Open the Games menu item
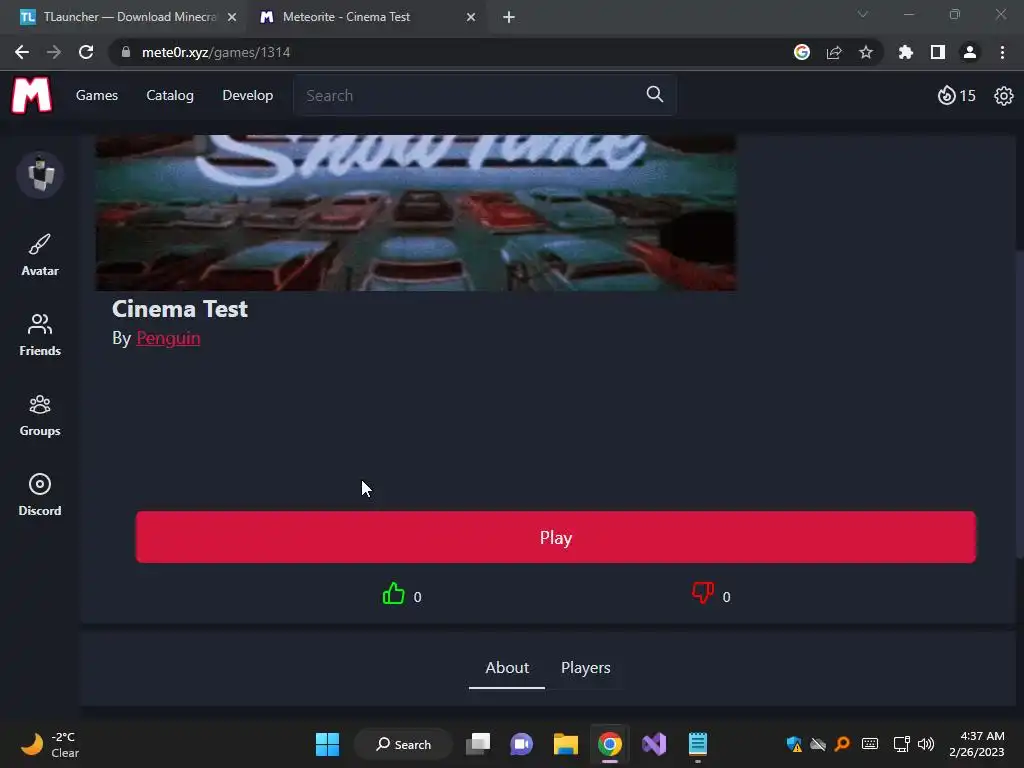1024x768 pixels. pos(97,95)
